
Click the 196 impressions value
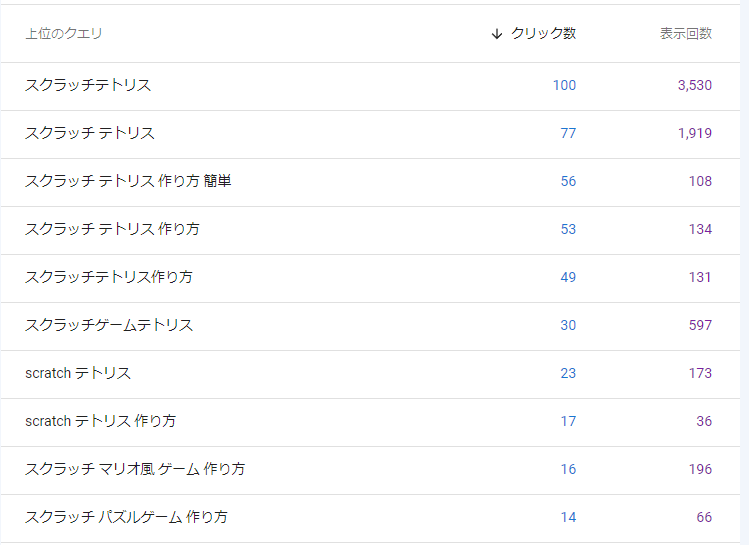point(700,470)
